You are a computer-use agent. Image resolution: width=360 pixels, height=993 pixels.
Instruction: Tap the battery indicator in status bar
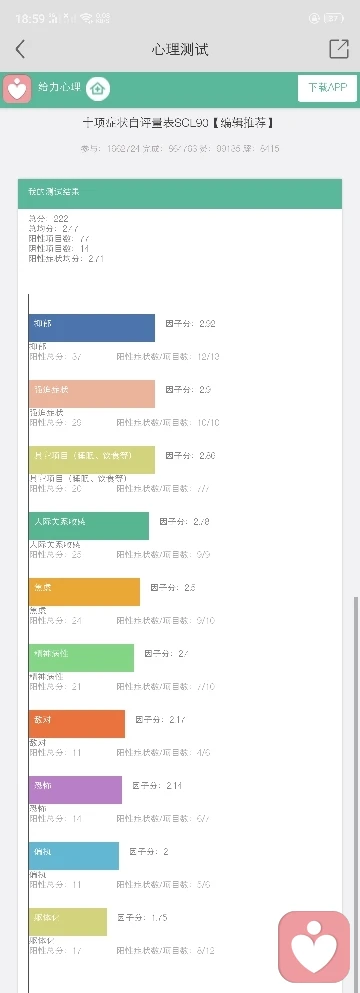point(334,19)
